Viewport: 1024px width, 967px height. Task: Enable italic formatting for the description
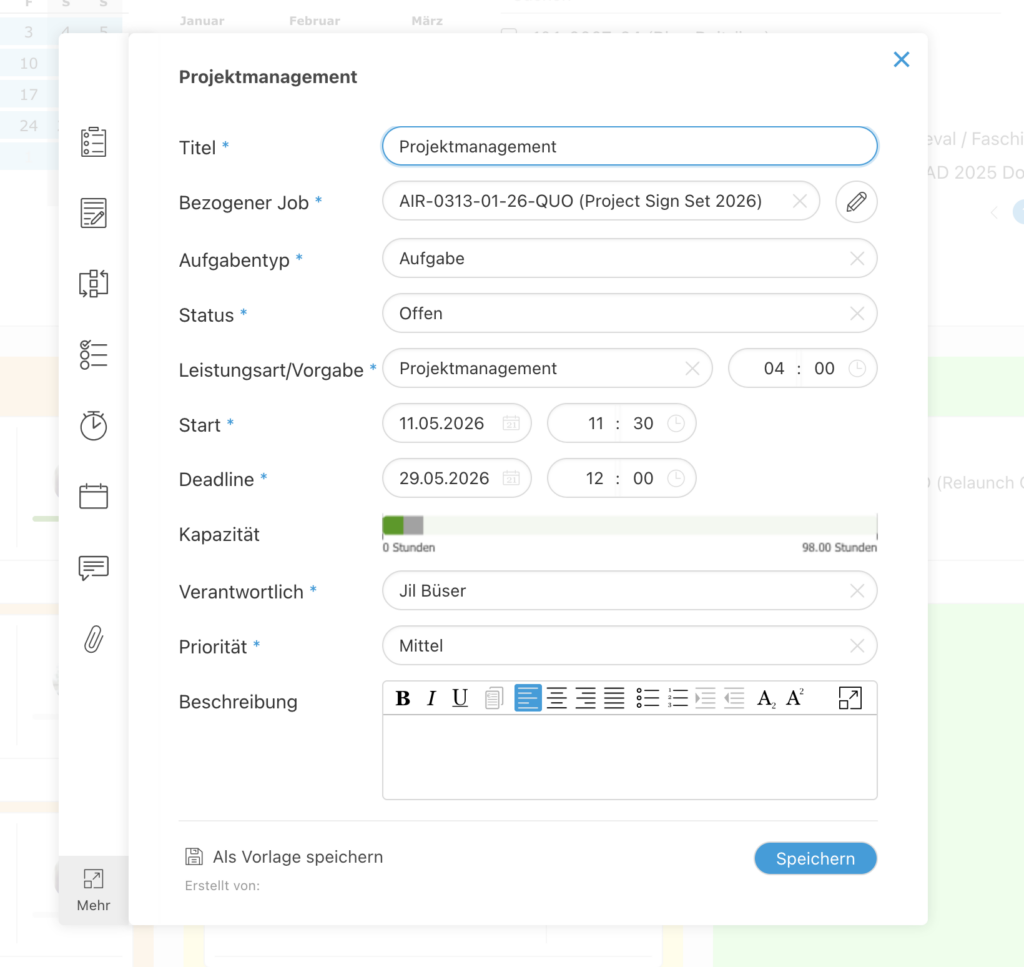(x=431, y=698)
